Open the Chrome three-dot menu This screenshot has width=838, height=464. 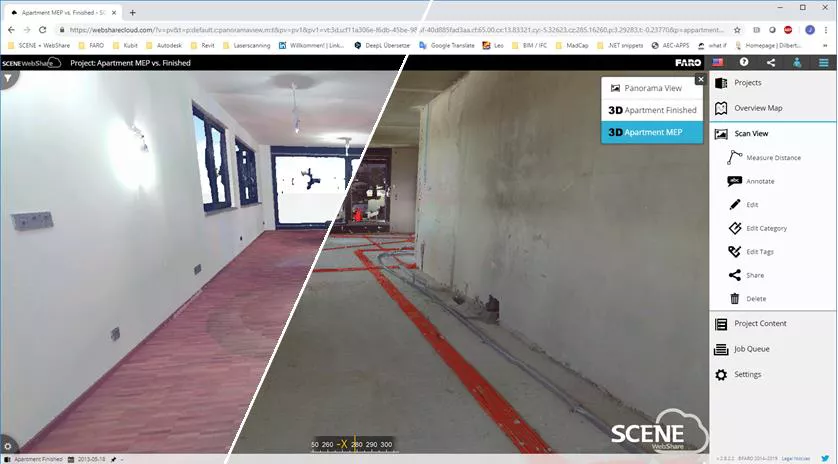(826, 30)
